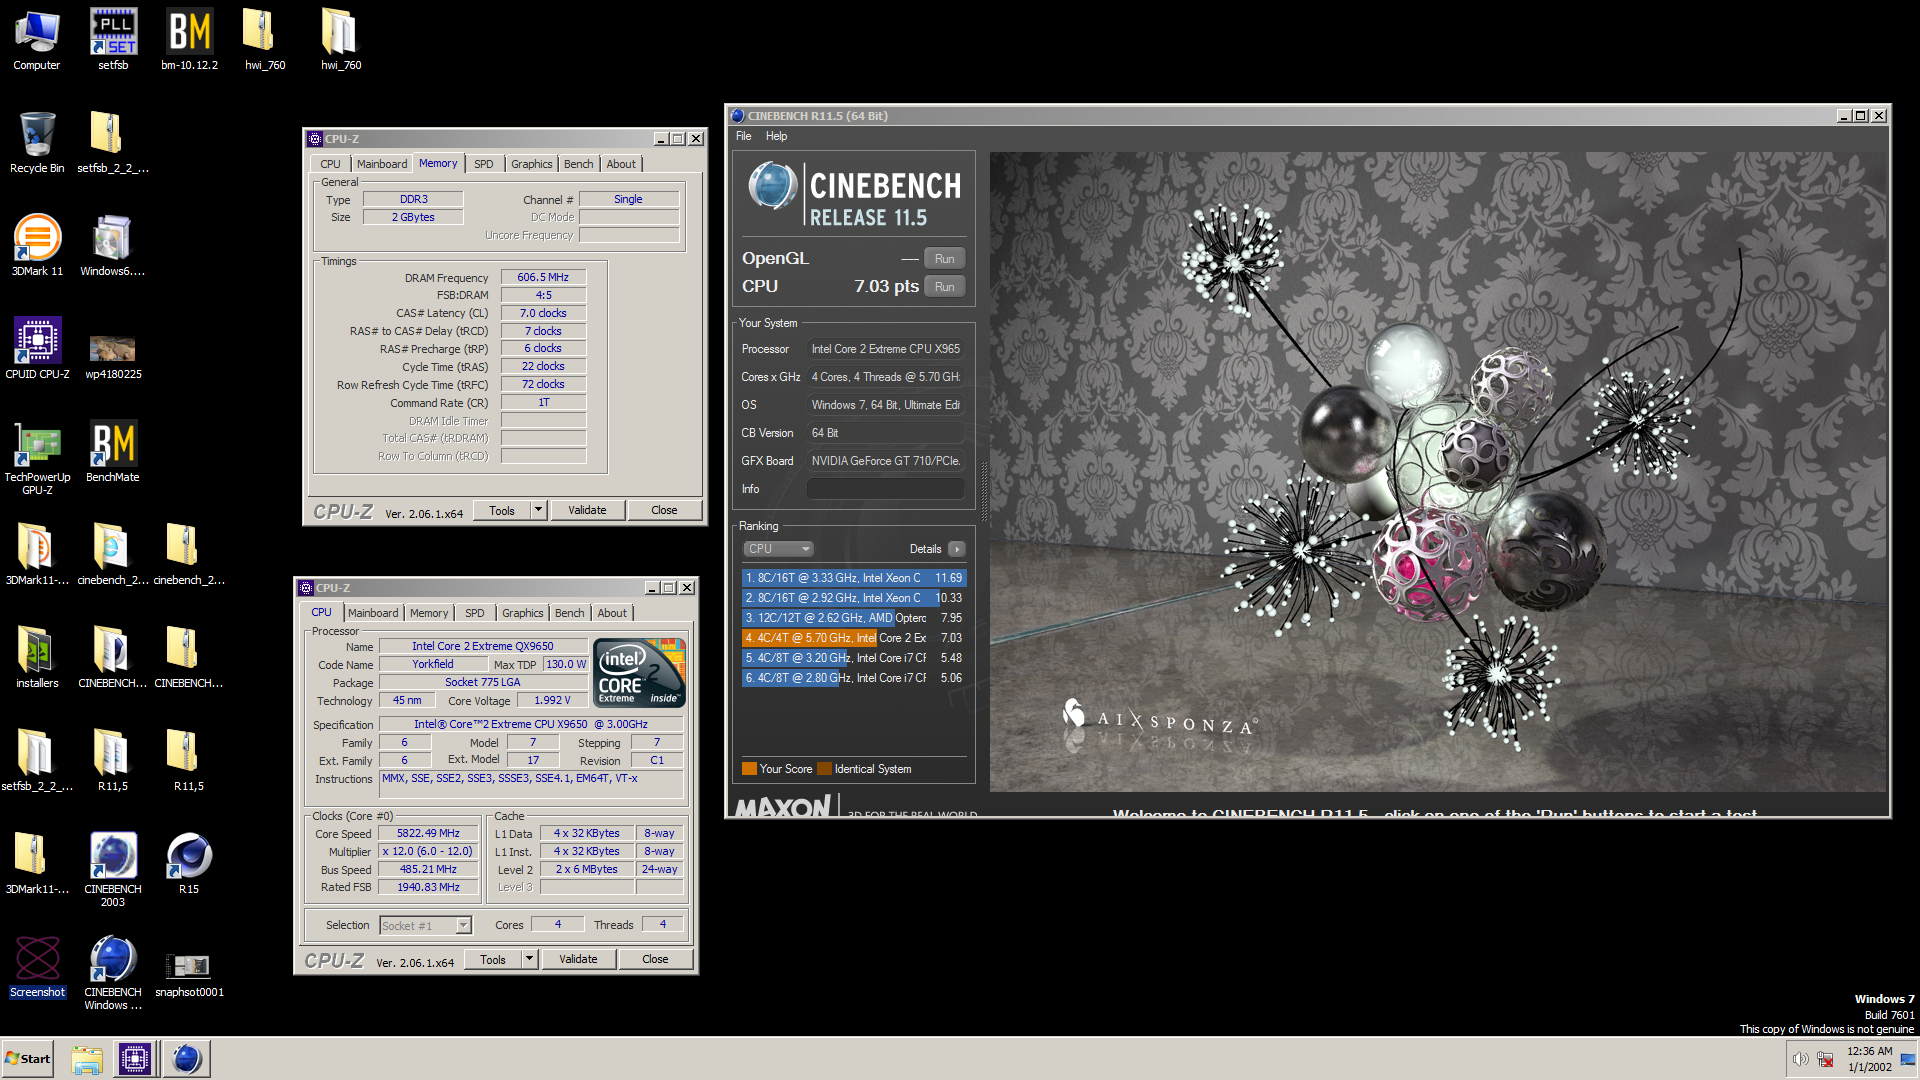The width and height of the screenshot is (1920, 1080).
Task: Select ranking row 3 AMD Opteron 7.95
Action: click(x=854, y=618)
